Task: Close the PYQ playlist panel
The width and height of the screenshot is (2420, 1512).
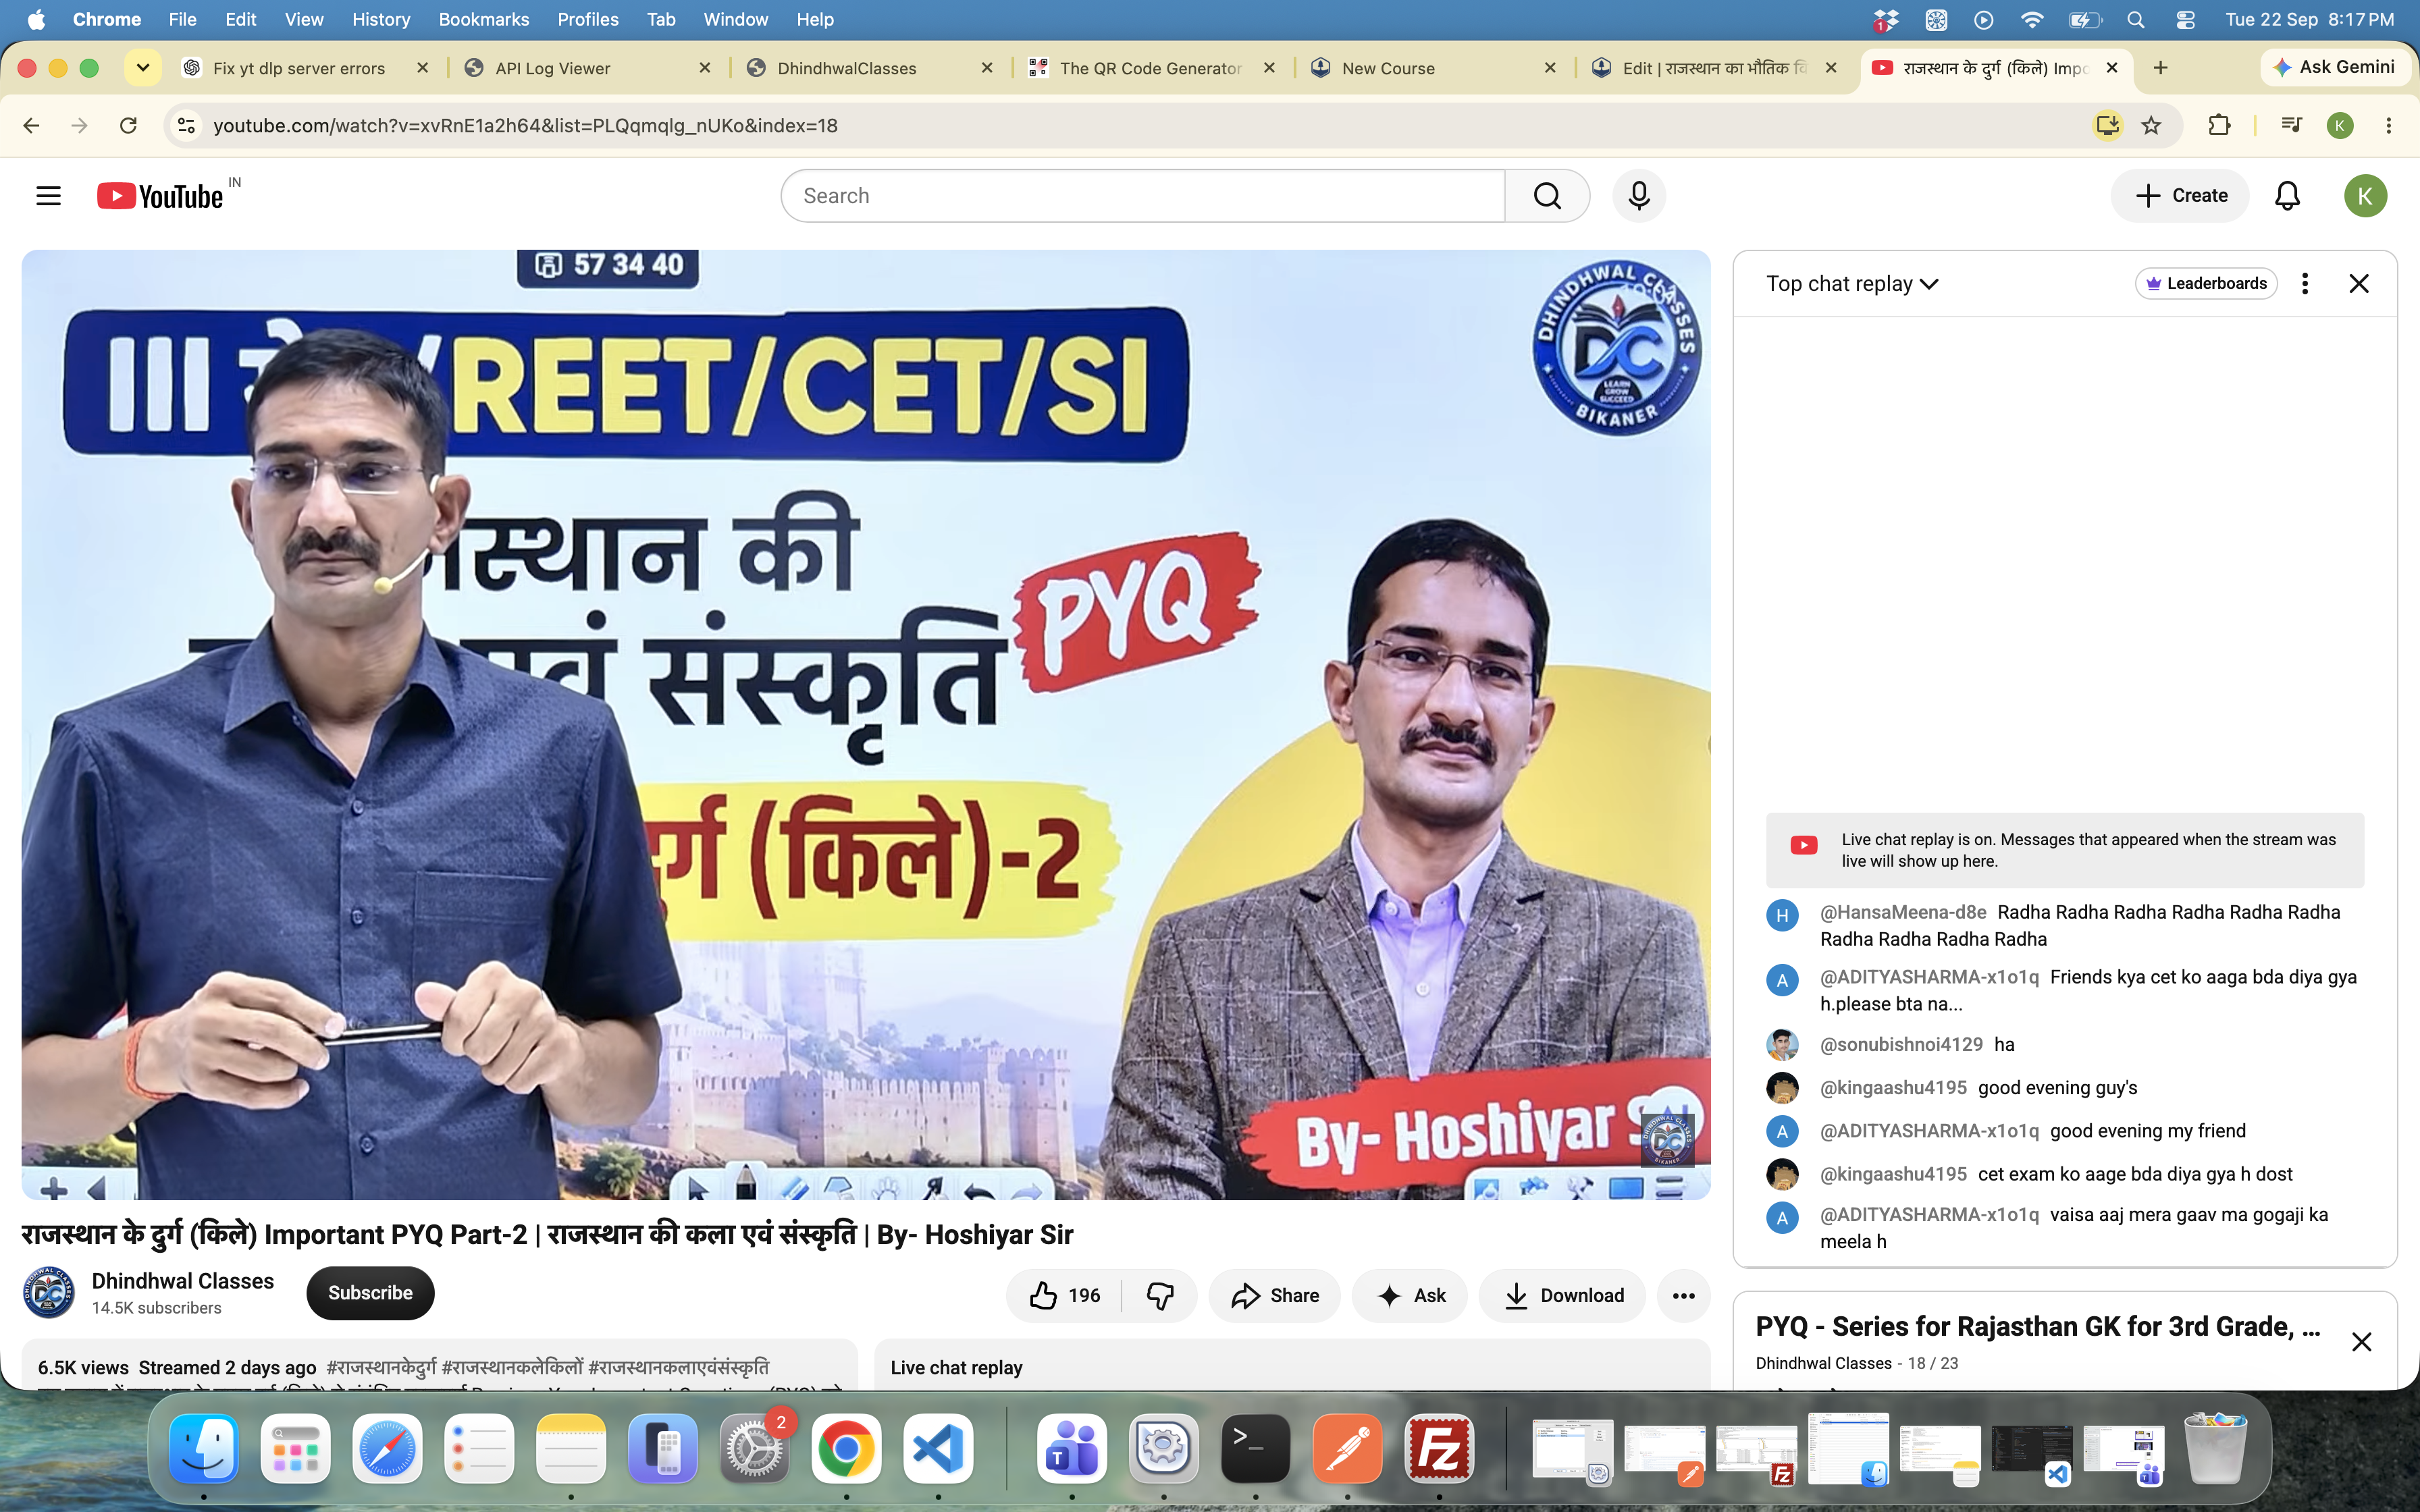Action: click(2361, 1342)
